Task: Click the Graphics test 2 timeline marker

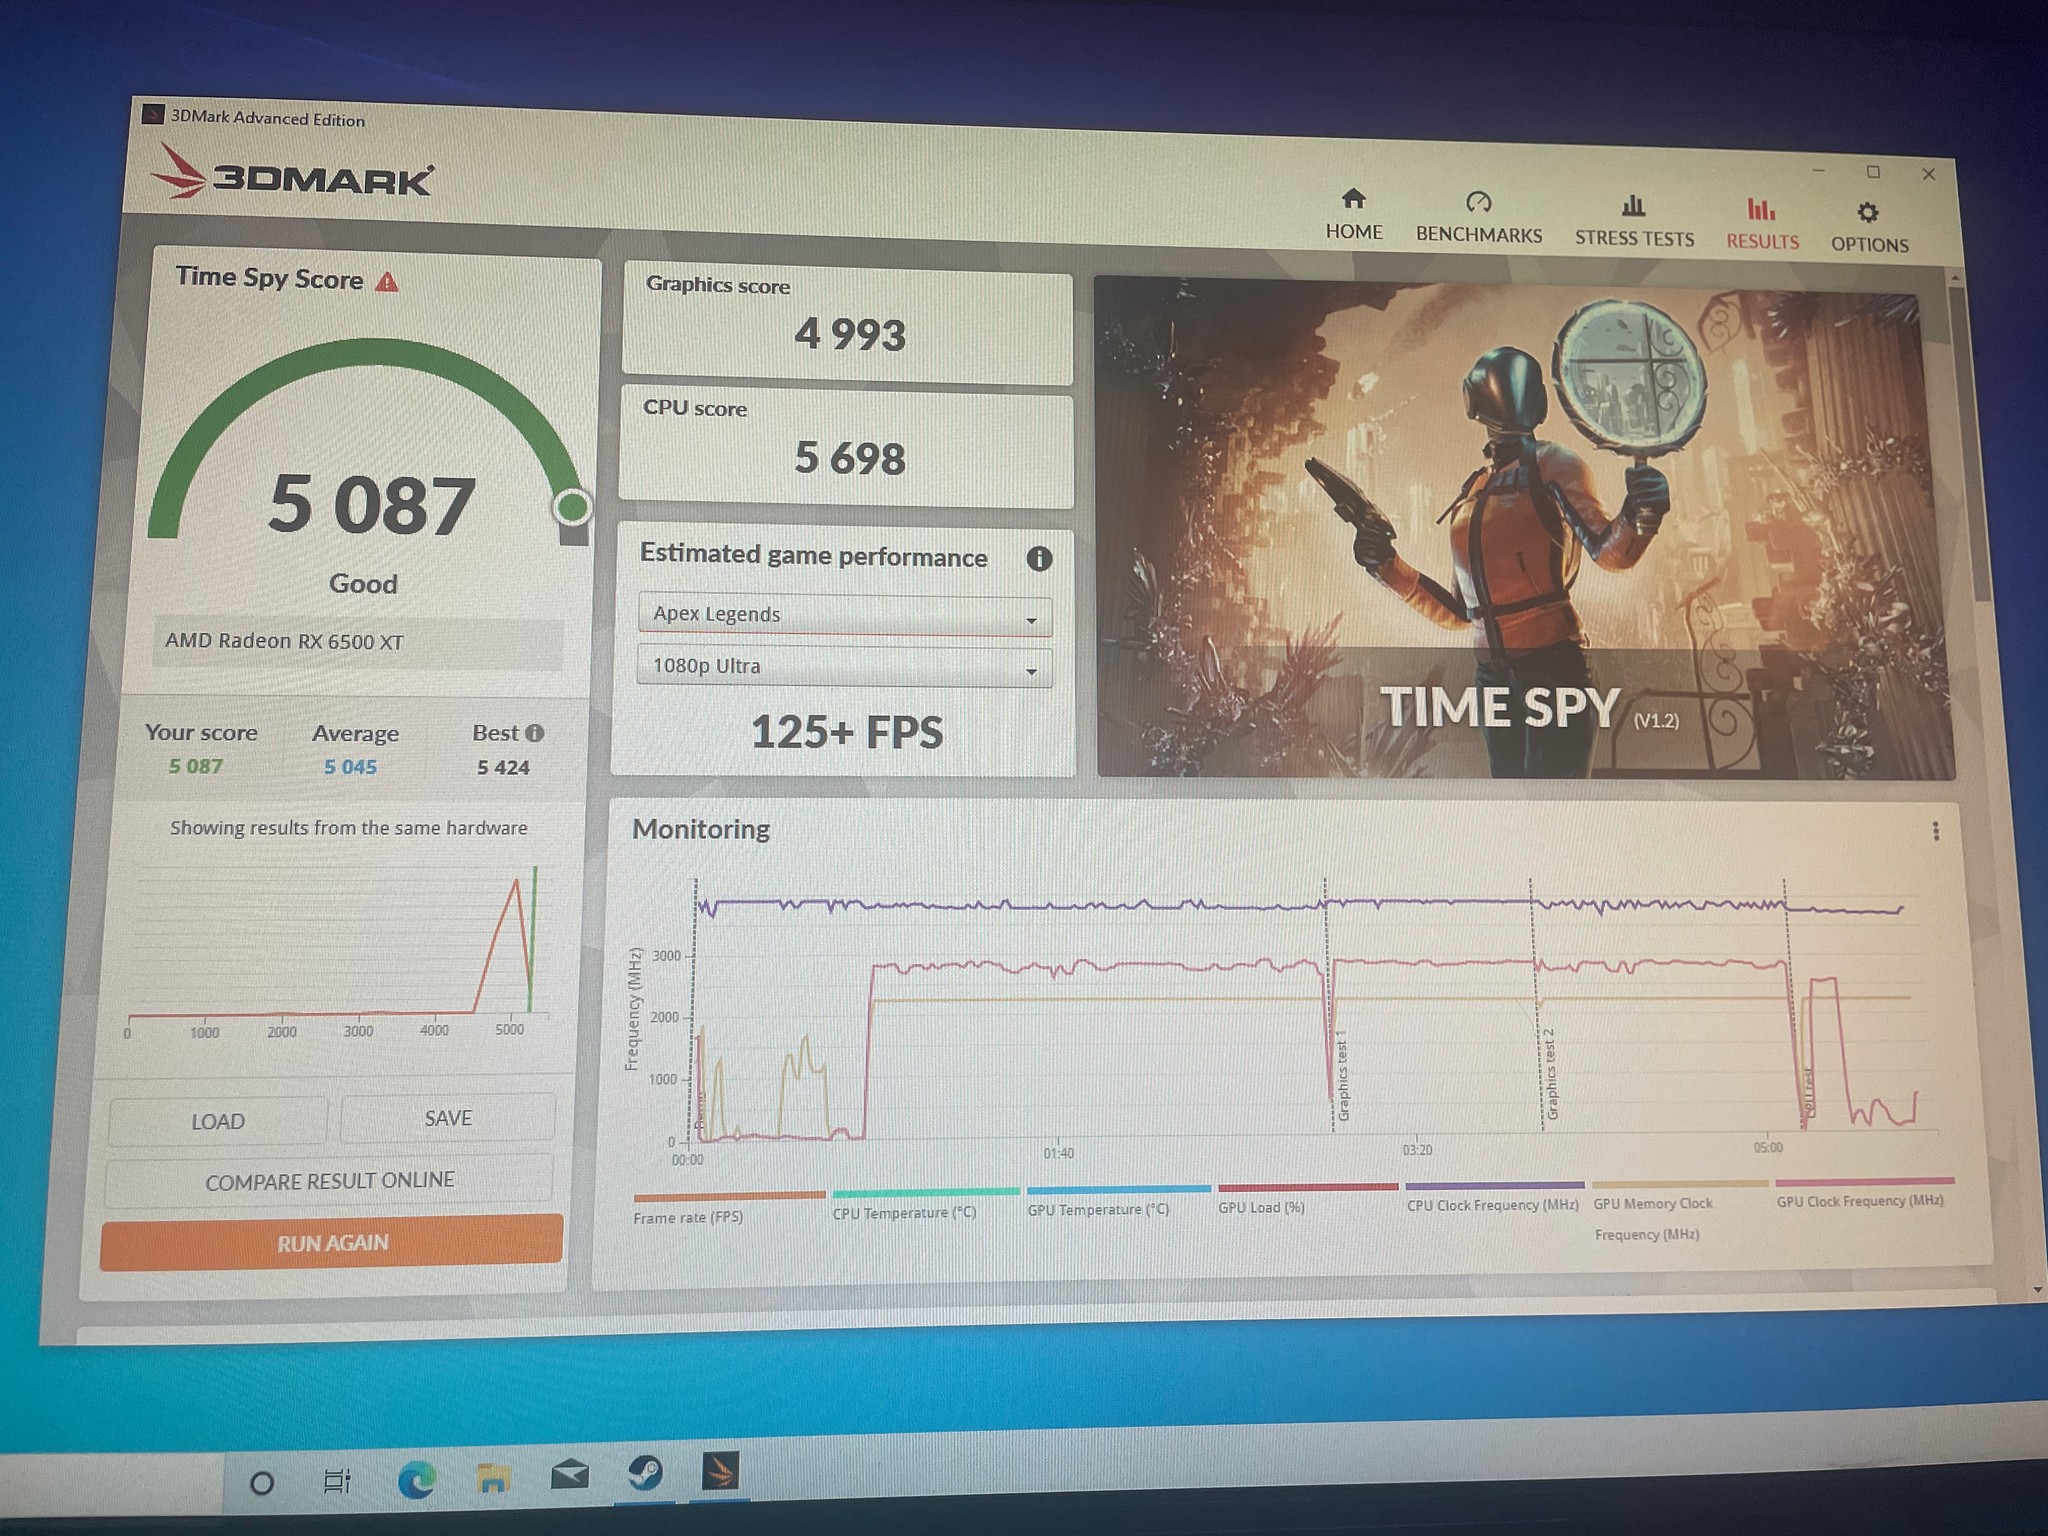Action: pyautogui.click(x=1550, y=1072)
